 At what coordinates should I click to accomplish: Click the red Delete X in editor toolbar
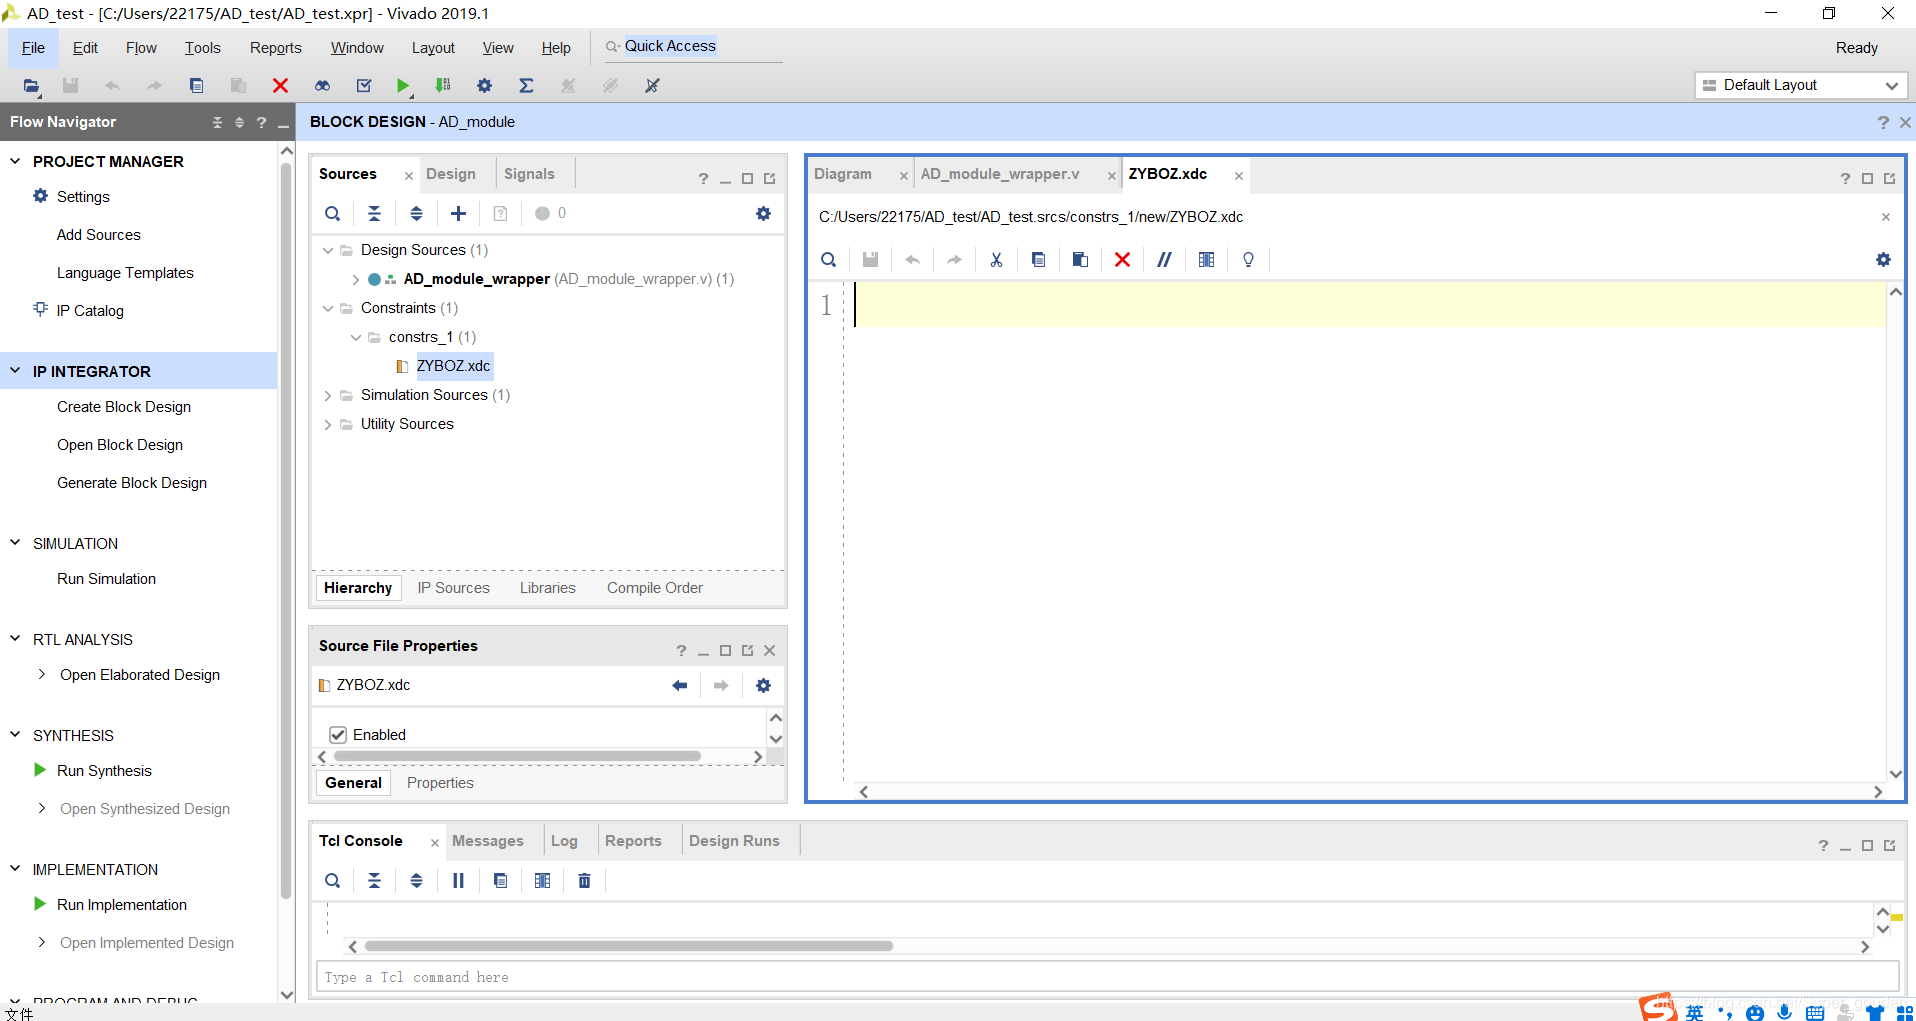[1122, 260]
